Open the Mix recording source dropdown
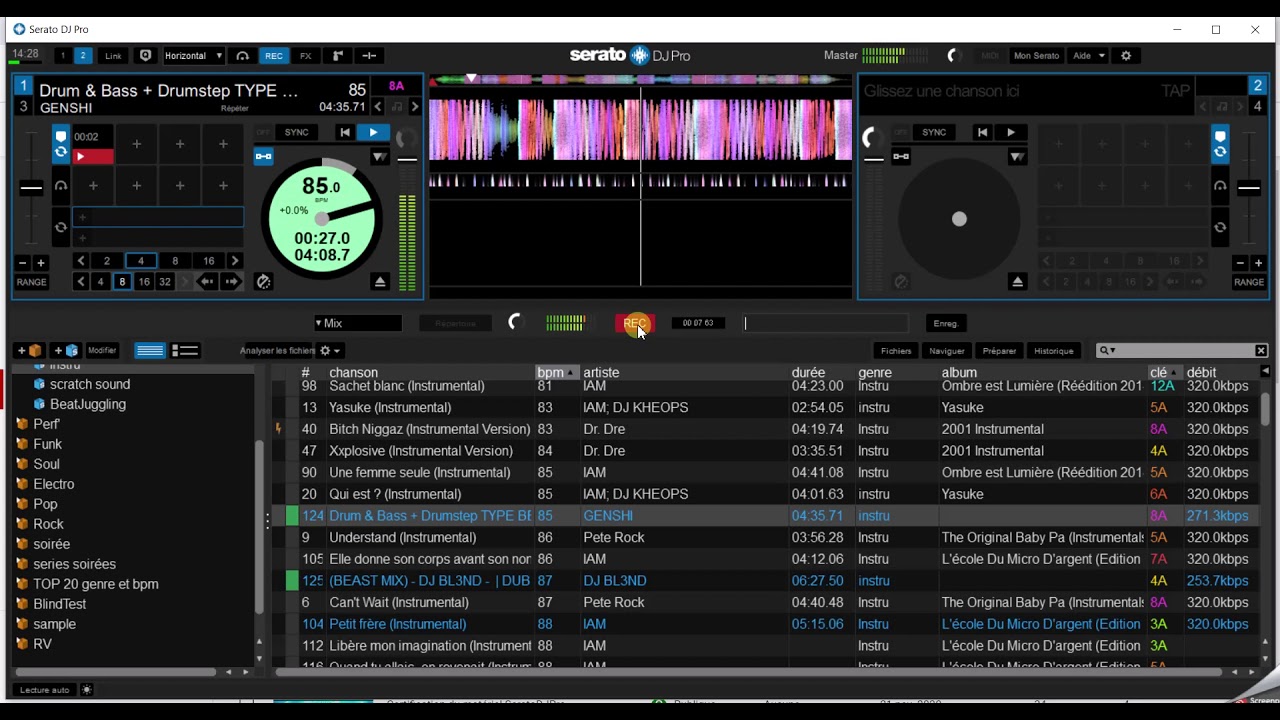 (358, 323)
